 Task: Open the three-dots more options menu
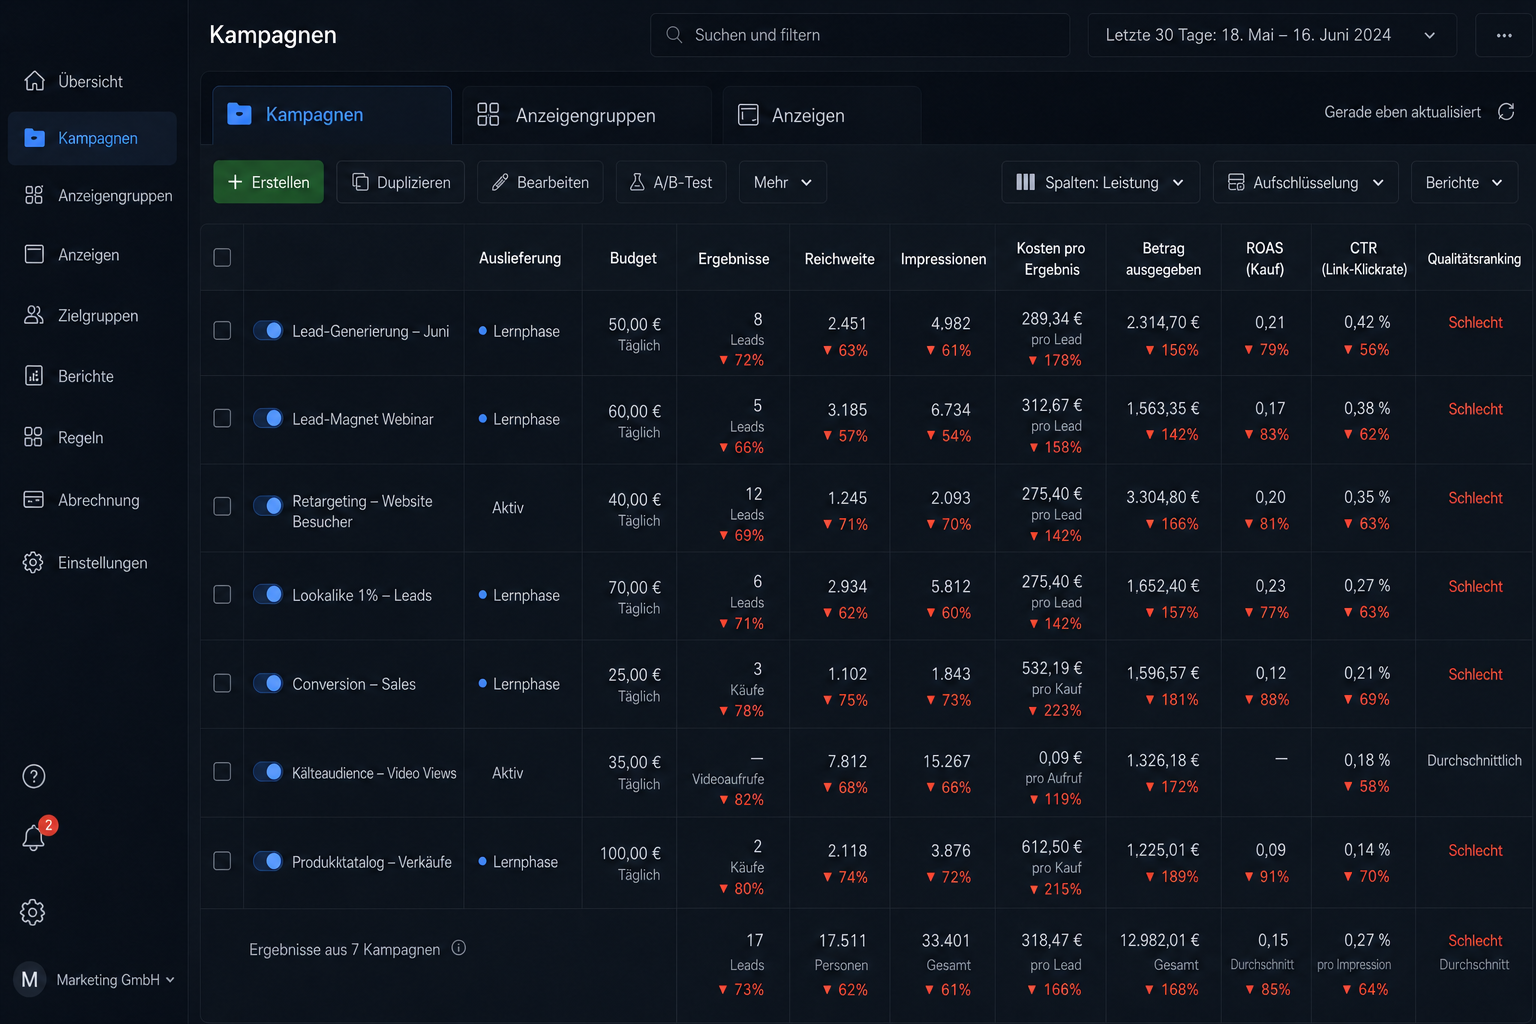click(x=1504, y=35)
